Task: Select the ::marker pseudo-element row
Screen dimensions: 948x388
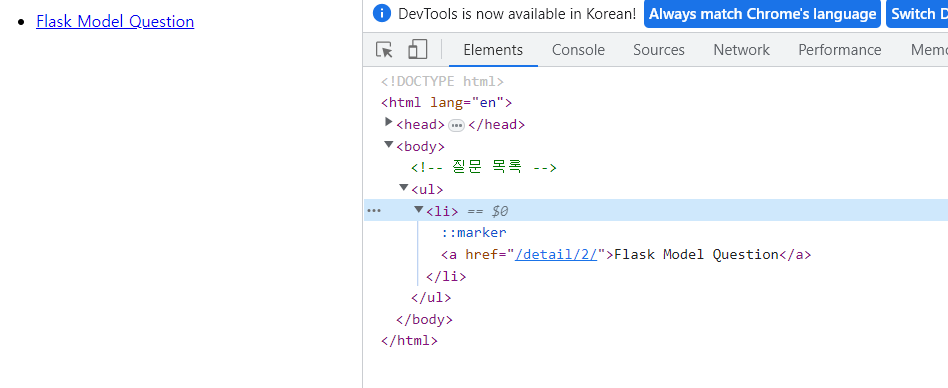Action: coord(473,233)
